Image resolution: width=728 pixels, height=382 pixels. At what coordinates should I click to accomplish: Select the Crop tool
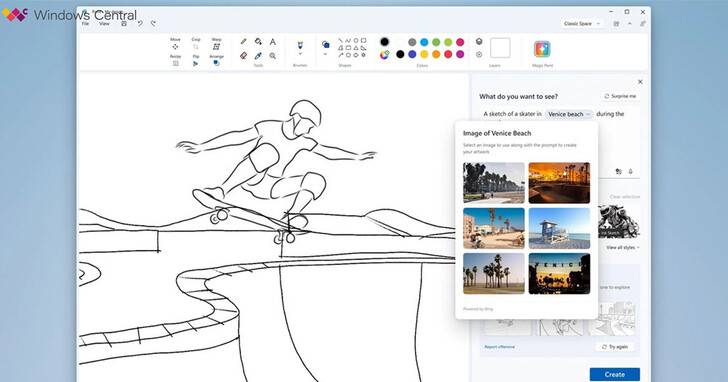[195, 44]
